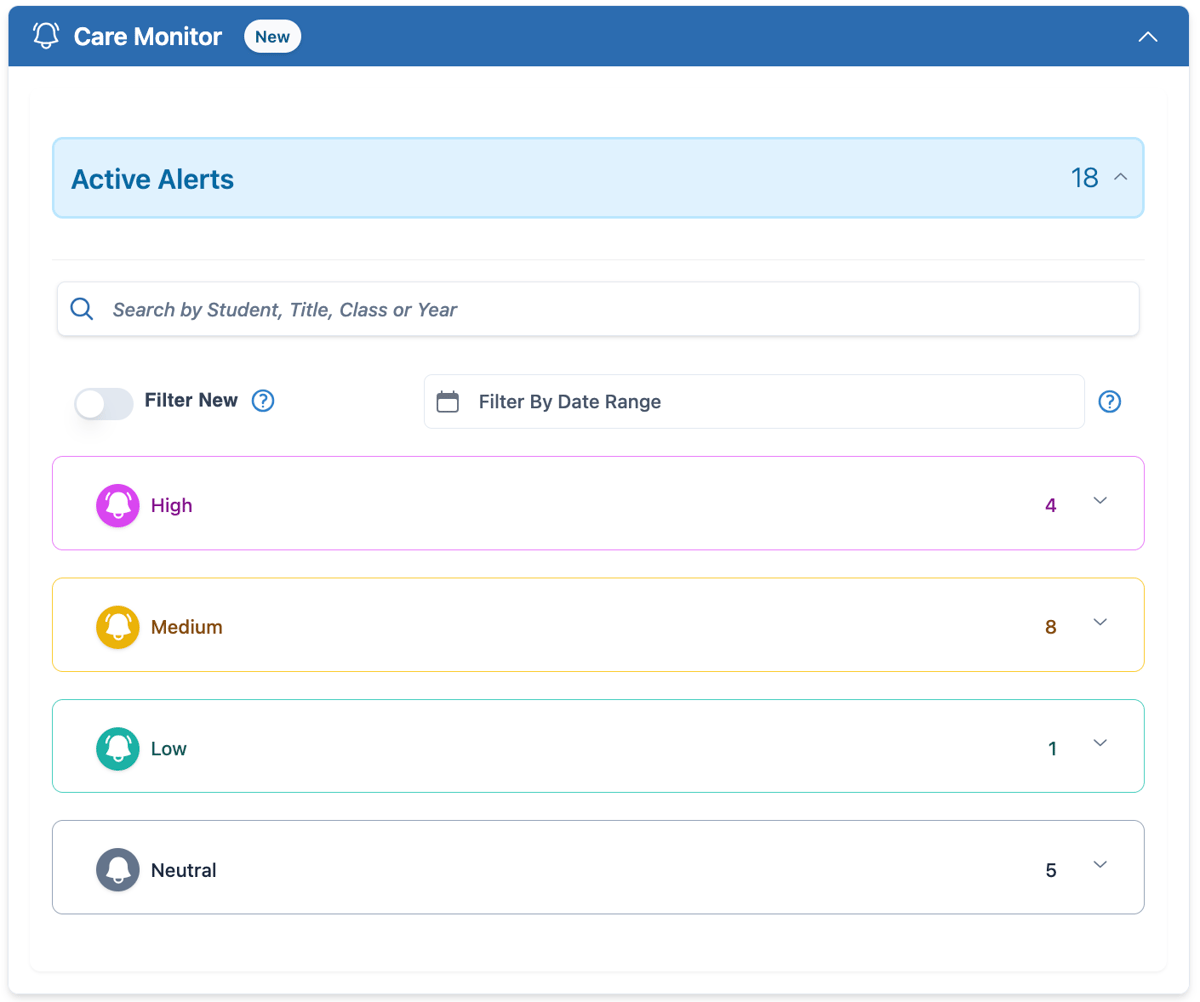The image size is (1200, 1002).
Task: Click the Care Monitor bell icon in header
Action: pos(44,36)
